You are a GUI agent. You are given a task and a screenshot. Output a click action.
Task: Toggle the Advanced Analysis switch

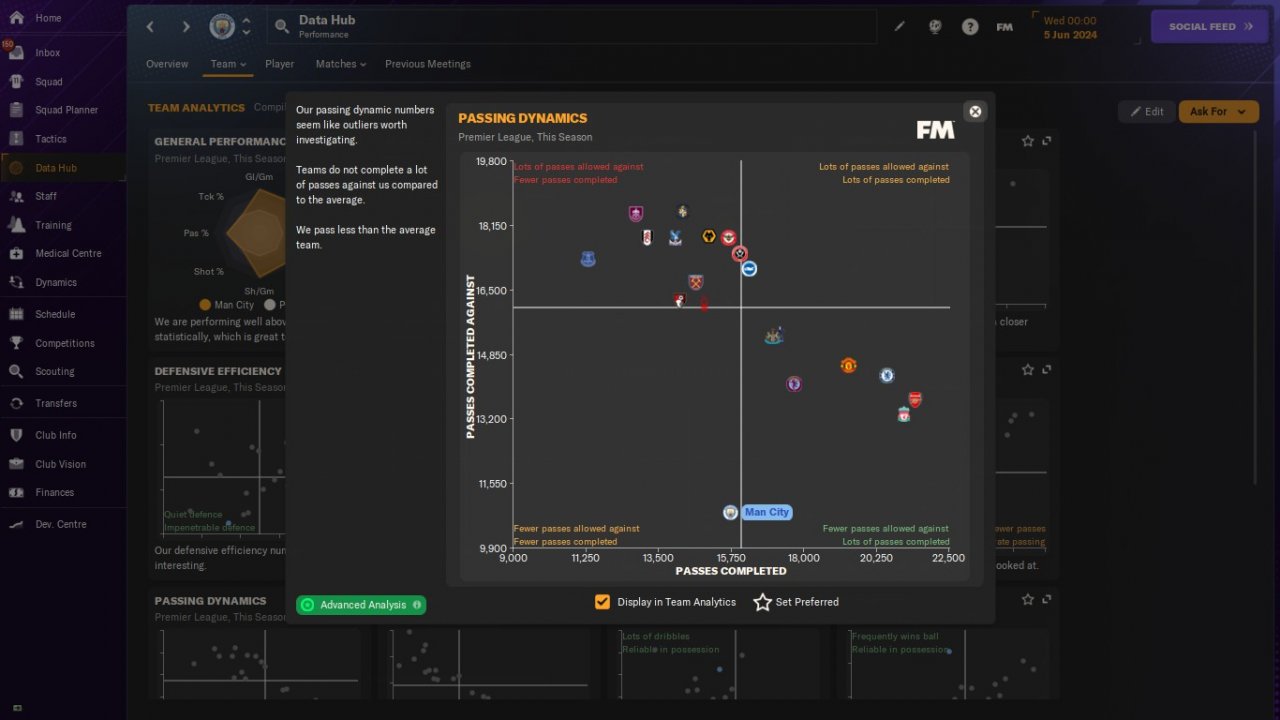pos(361,605)
